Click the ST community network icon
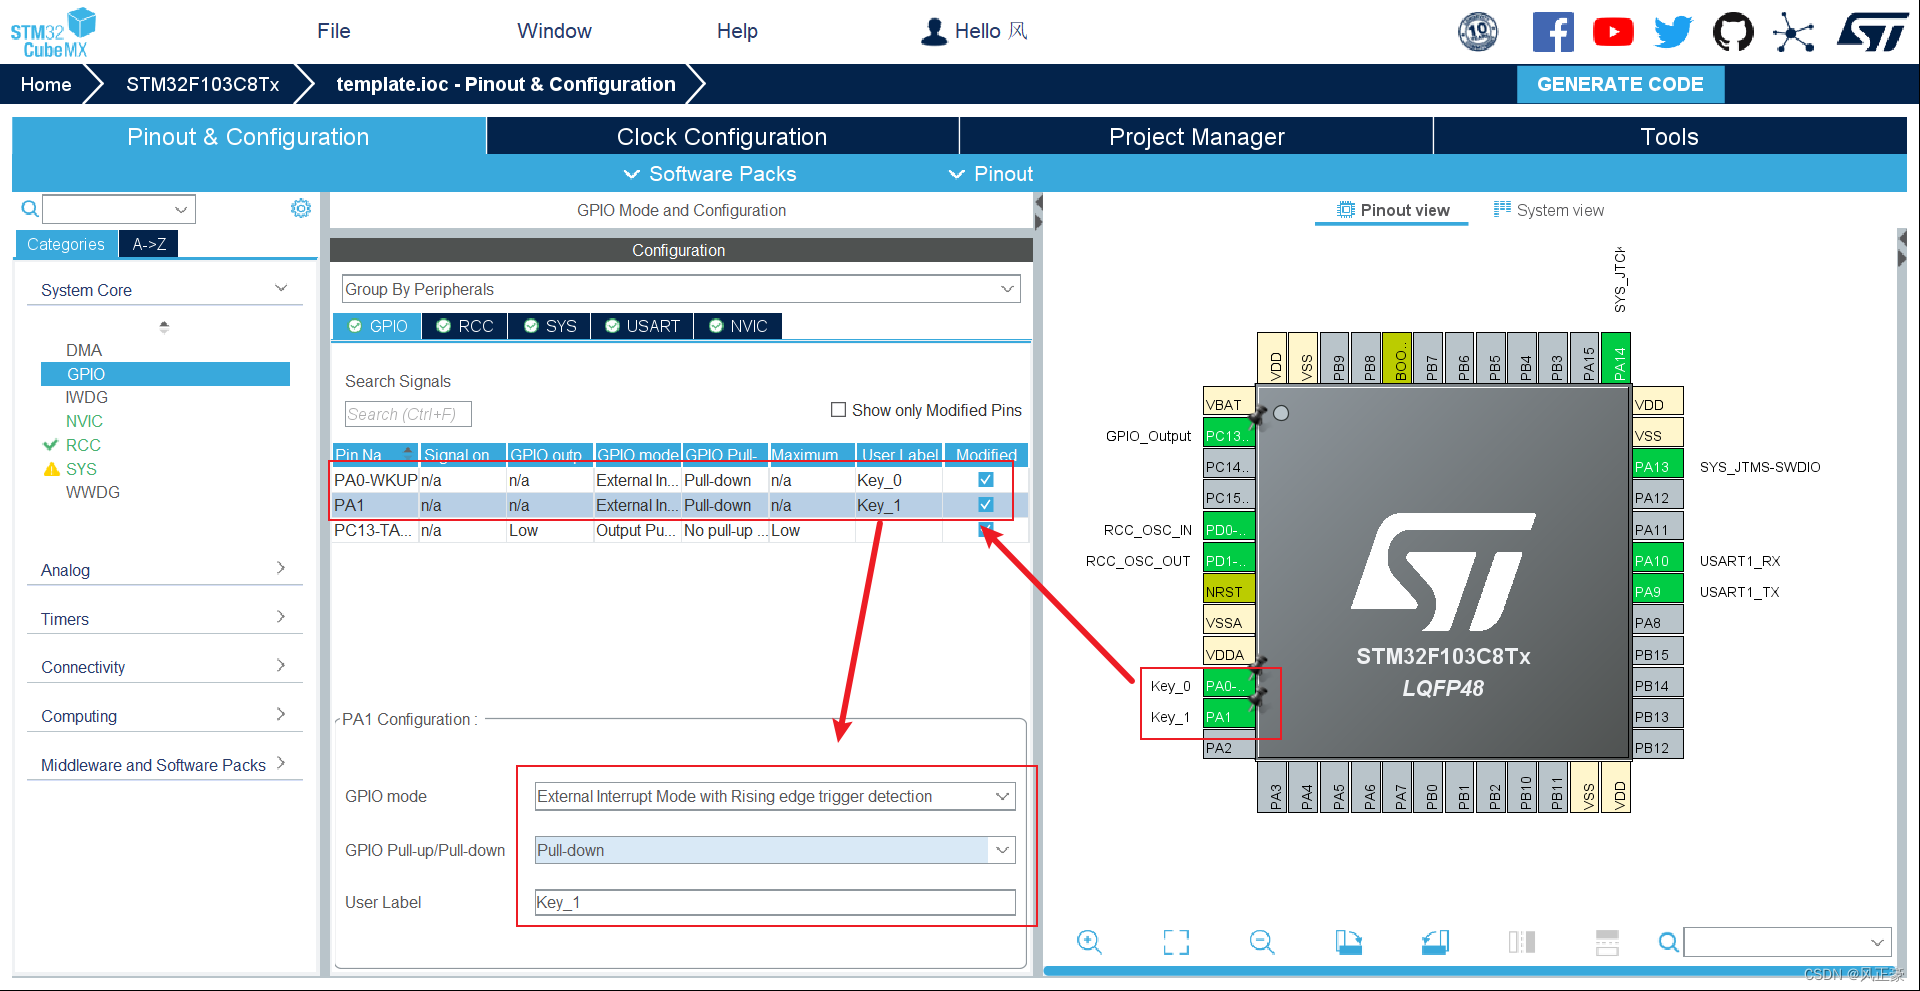The width and height of the screenshot is (1920, 991). [x=1794, y=32]
